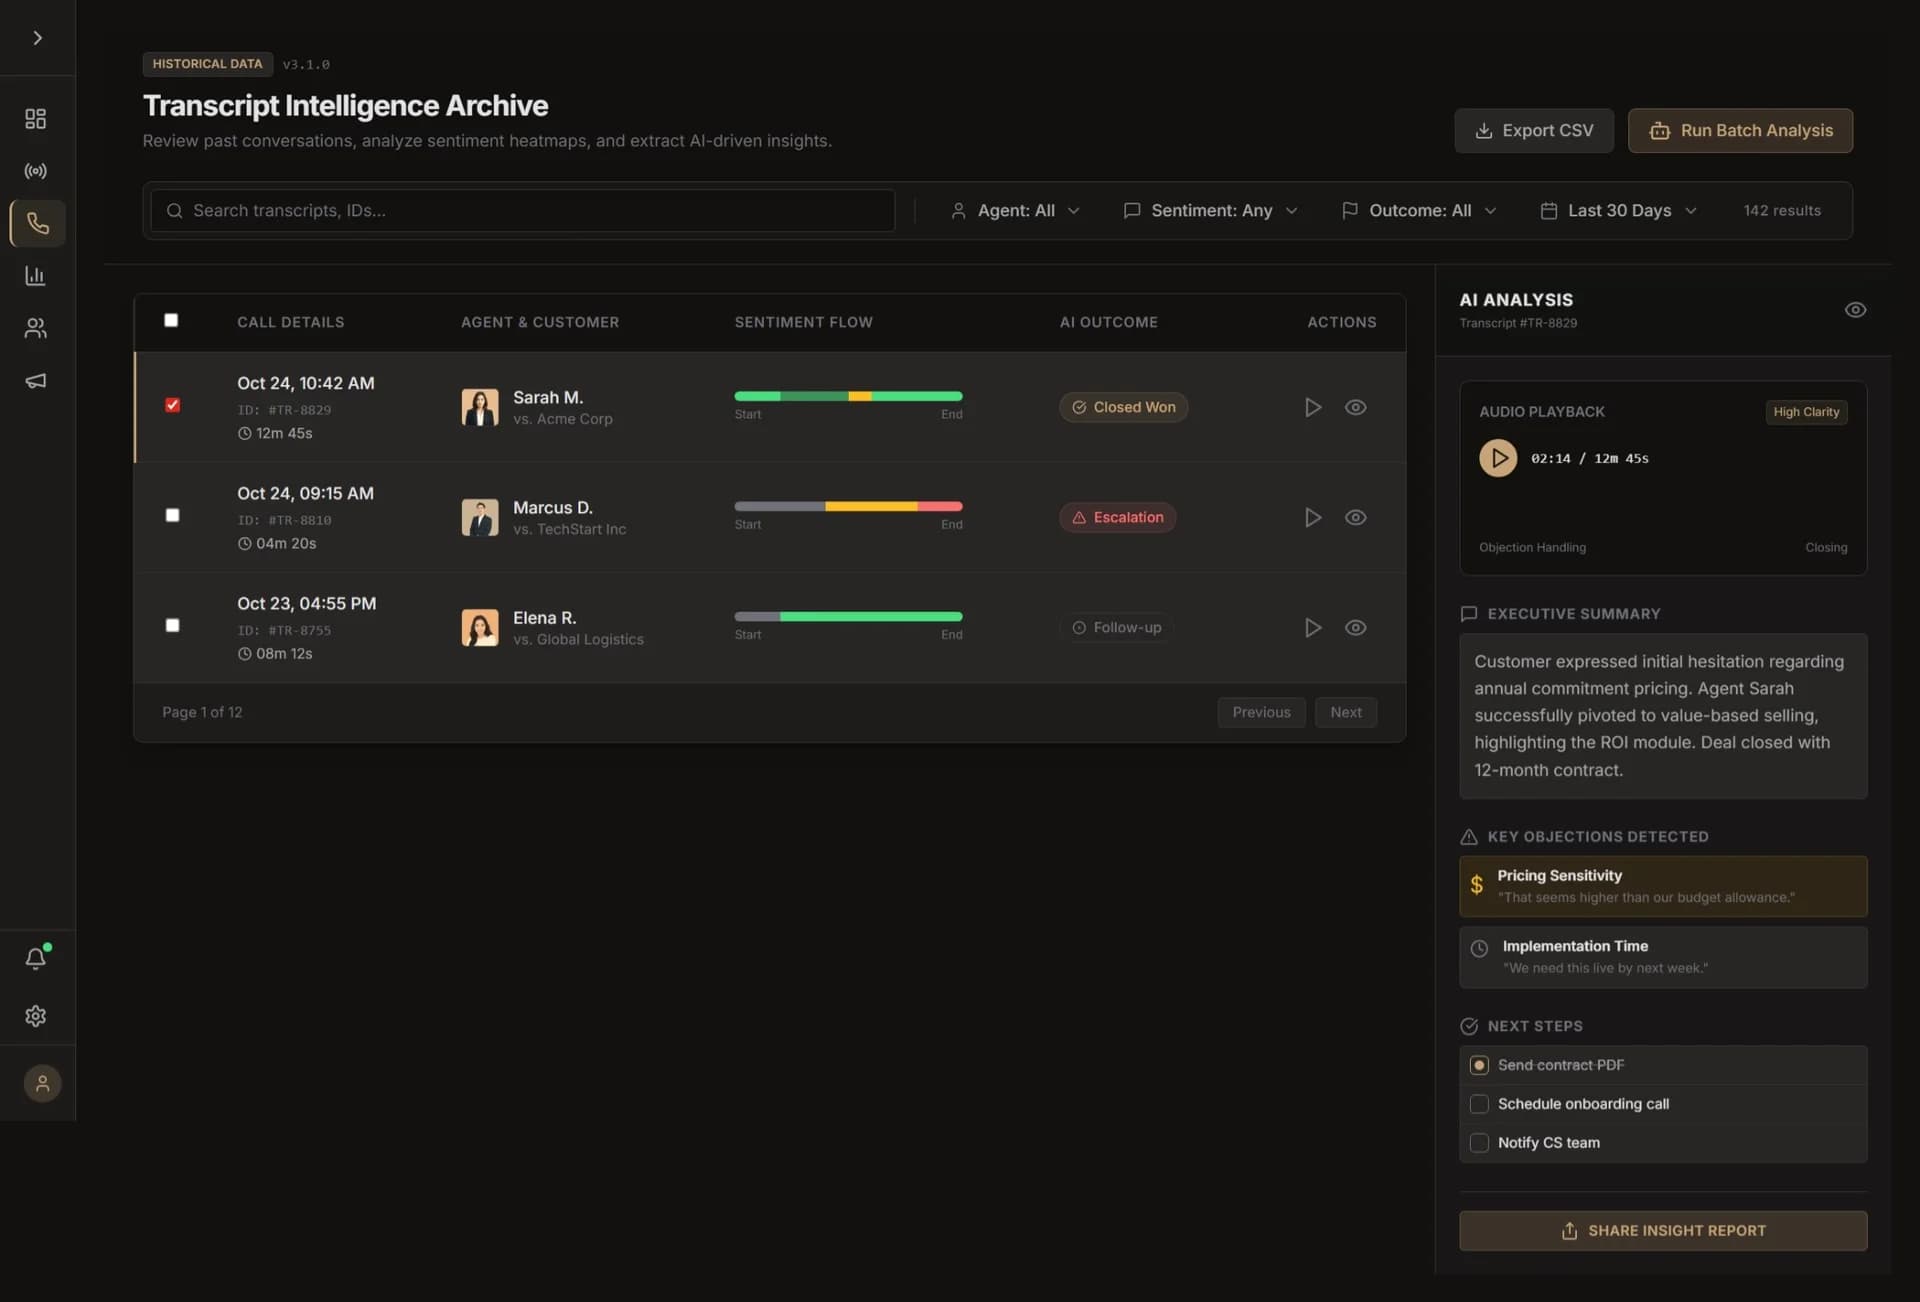Viewport: 1920px width, 1302px height.
Task: Toggle the AI Analysis panel eye icon
Action: 1855,310
